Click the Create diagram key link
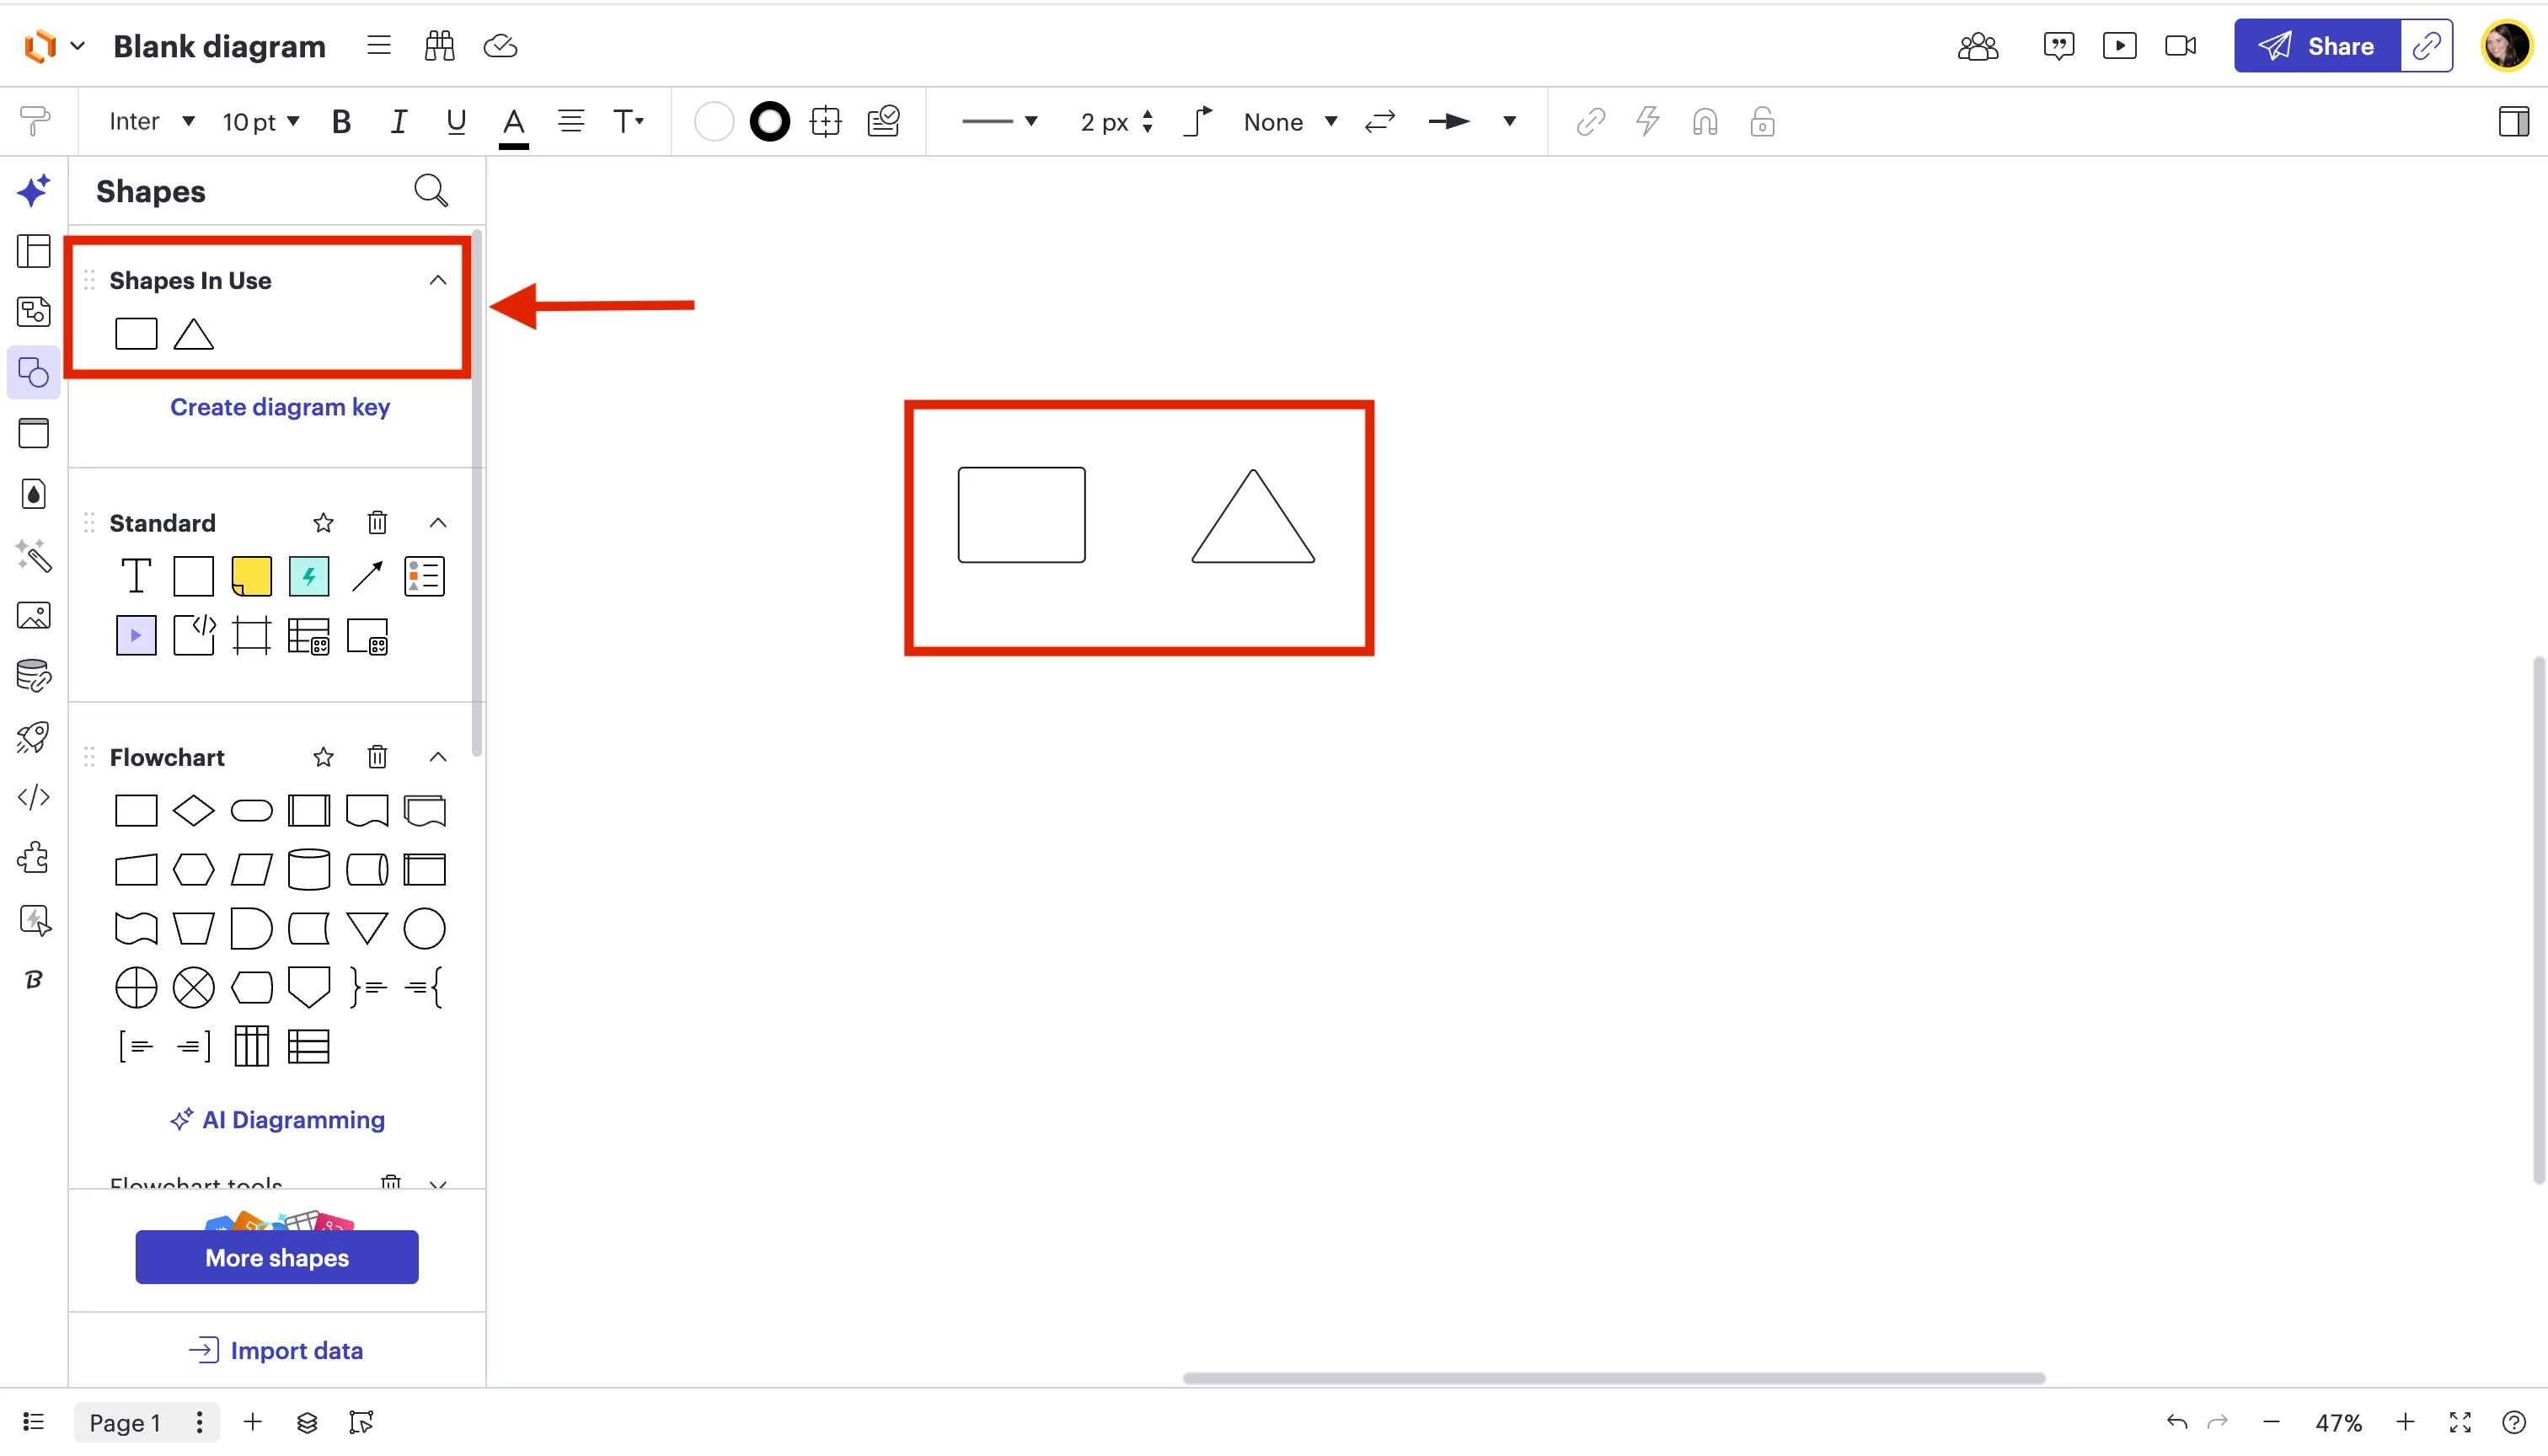The height and width of the screenshot is (1456, 2548). [279, 407]
